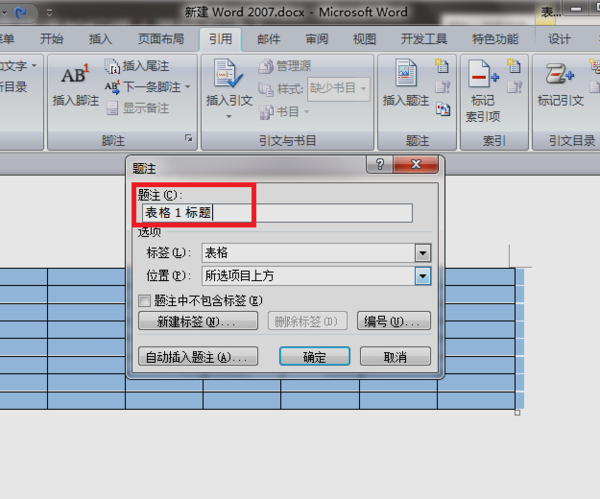This screenshot has width=600, height=499.
Task: Click the Cross-reference icon in the Captions group
Action: 443,109
